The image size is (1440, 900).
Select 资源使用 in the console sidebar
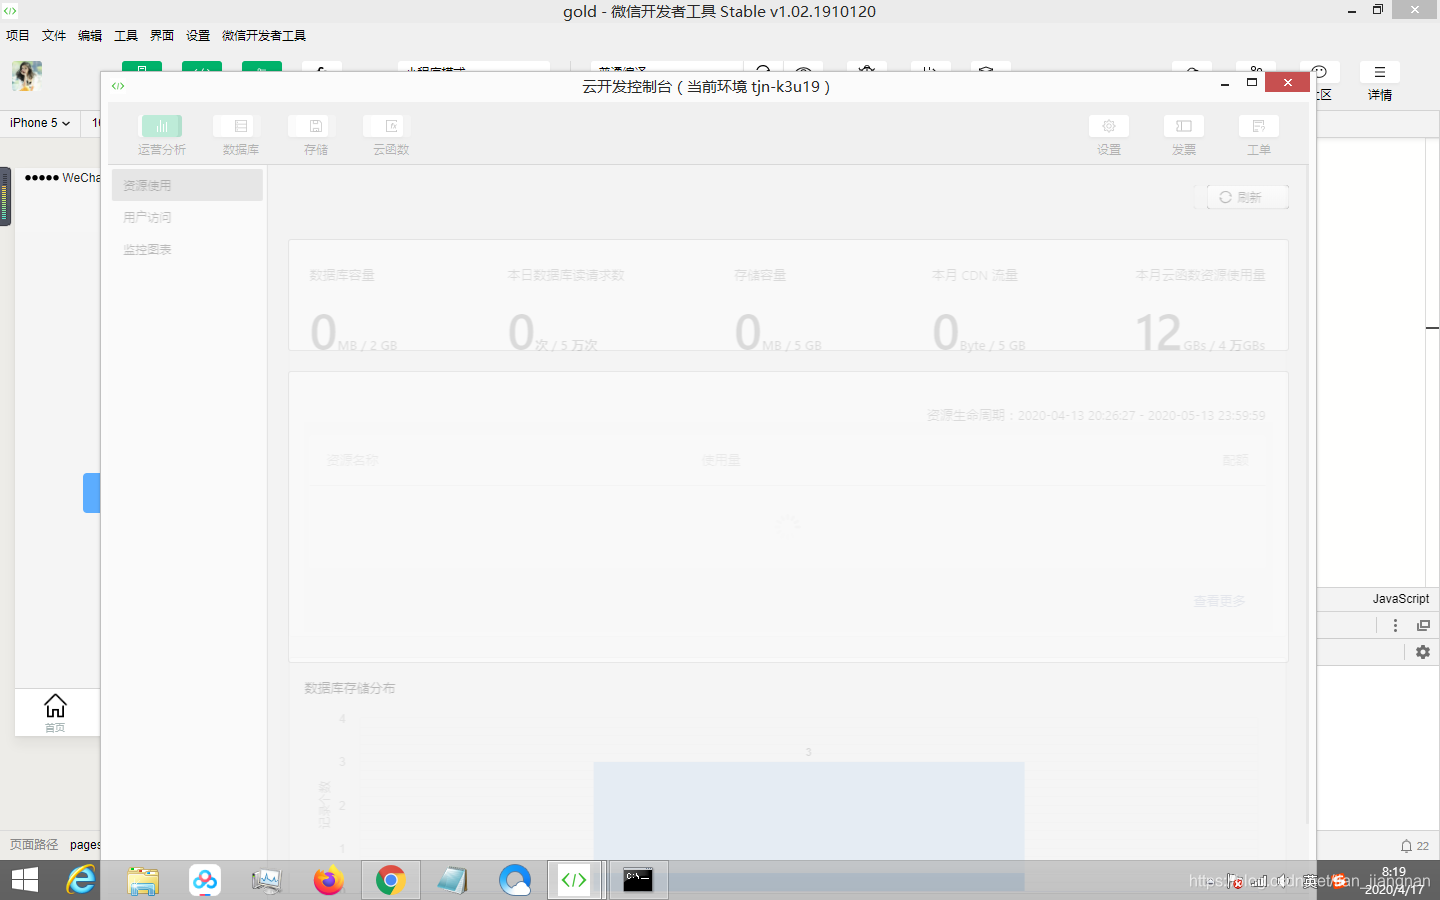point(187,185)
